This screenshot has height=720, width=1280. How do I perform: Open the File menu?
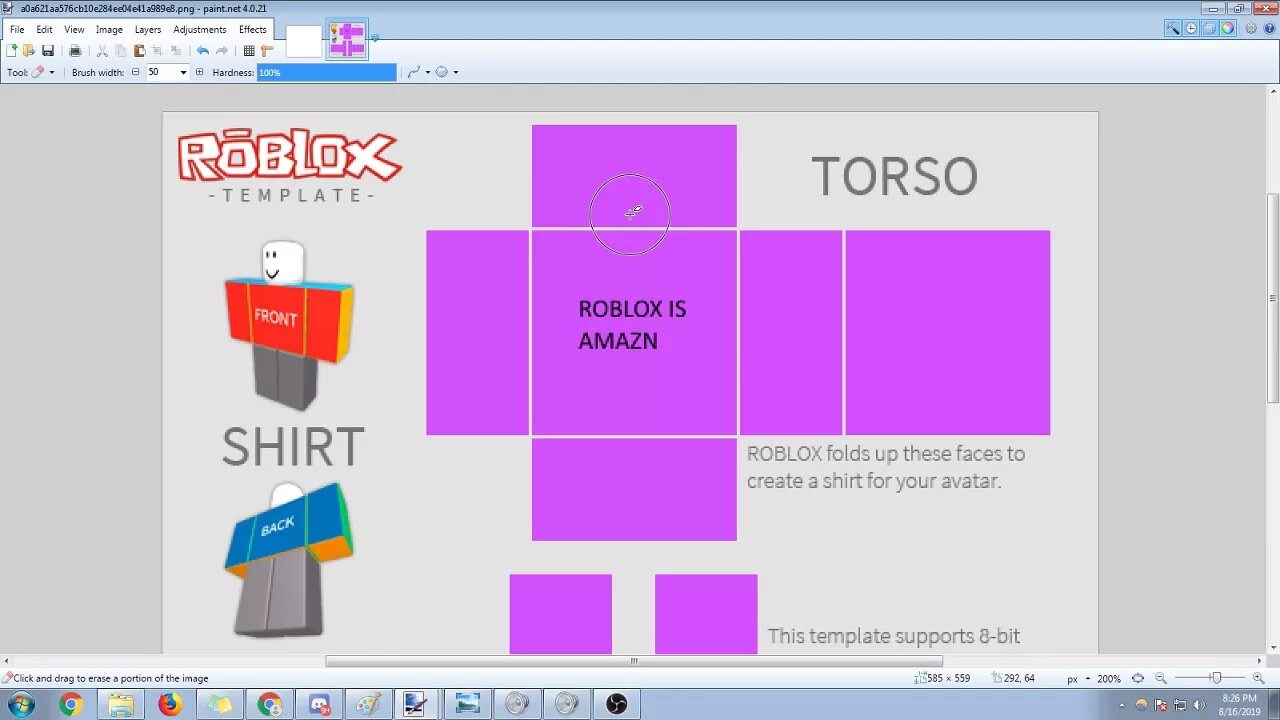17,30
